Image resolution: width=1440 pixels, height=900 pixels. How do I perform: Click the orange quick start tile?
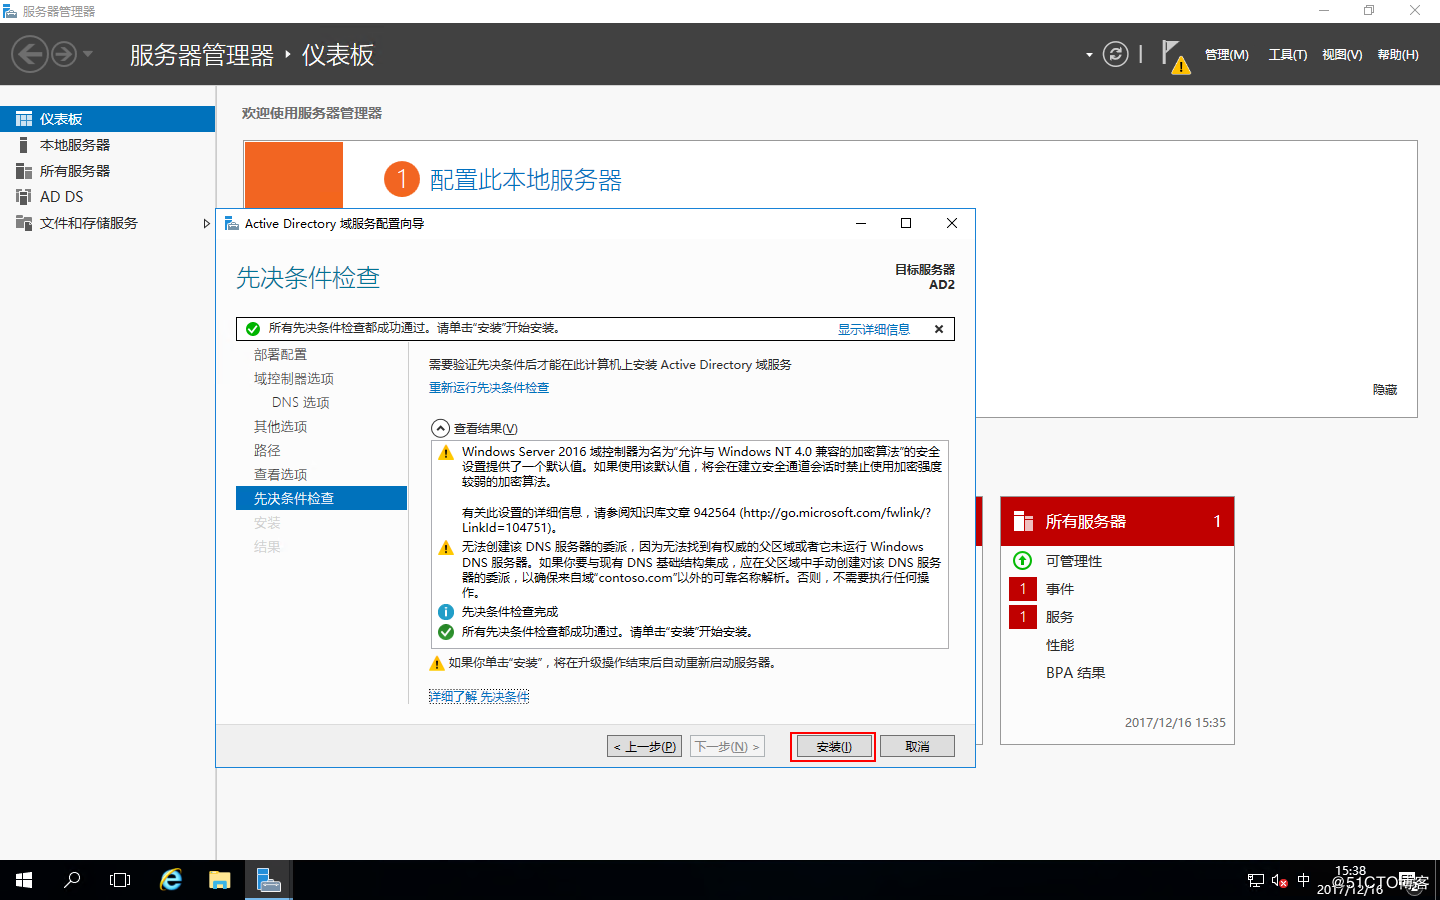click(x=294, y=175)
